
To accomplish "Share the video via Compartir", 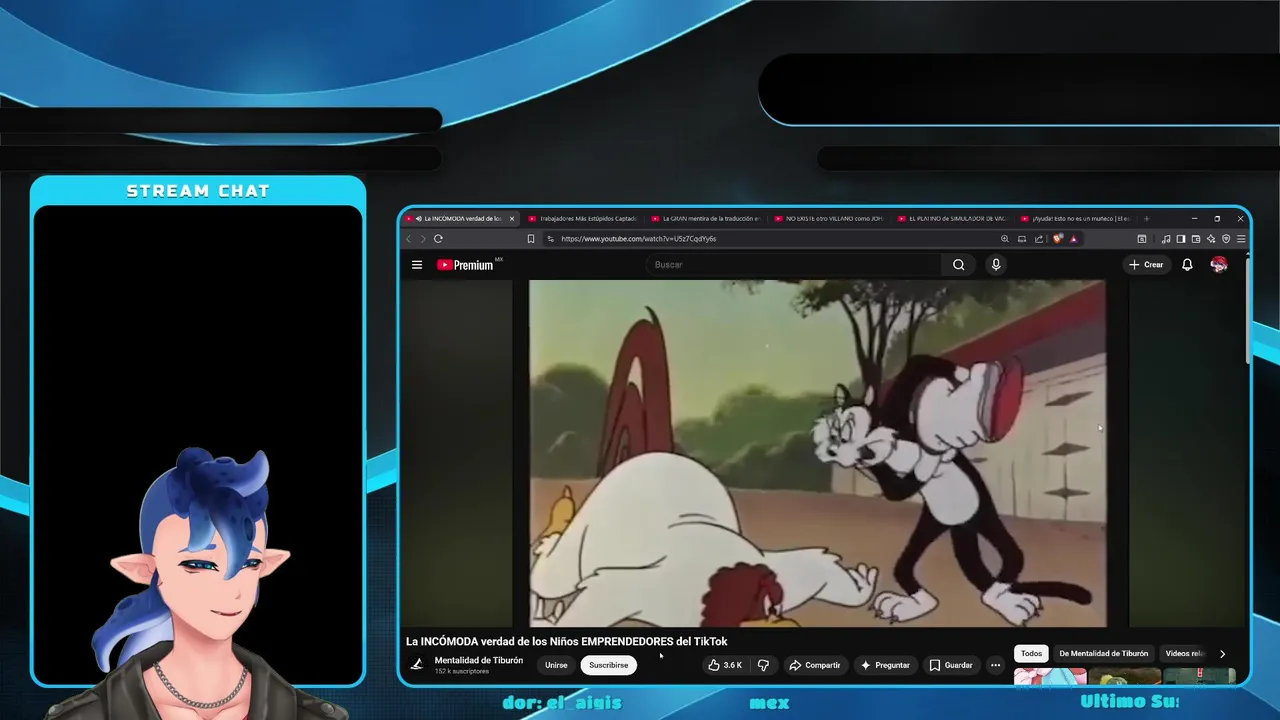I will click(x=814, y=665).
